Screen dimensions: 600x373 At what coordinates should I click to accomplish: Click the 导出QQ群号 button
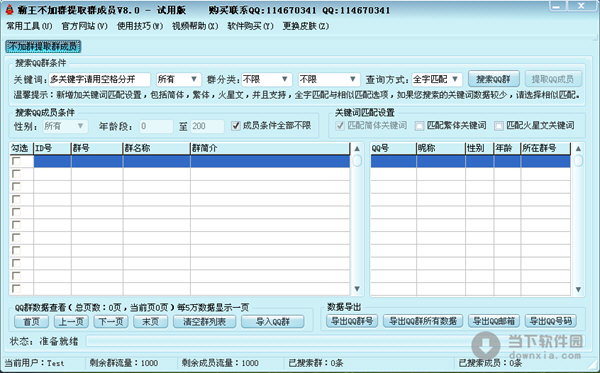352,321
